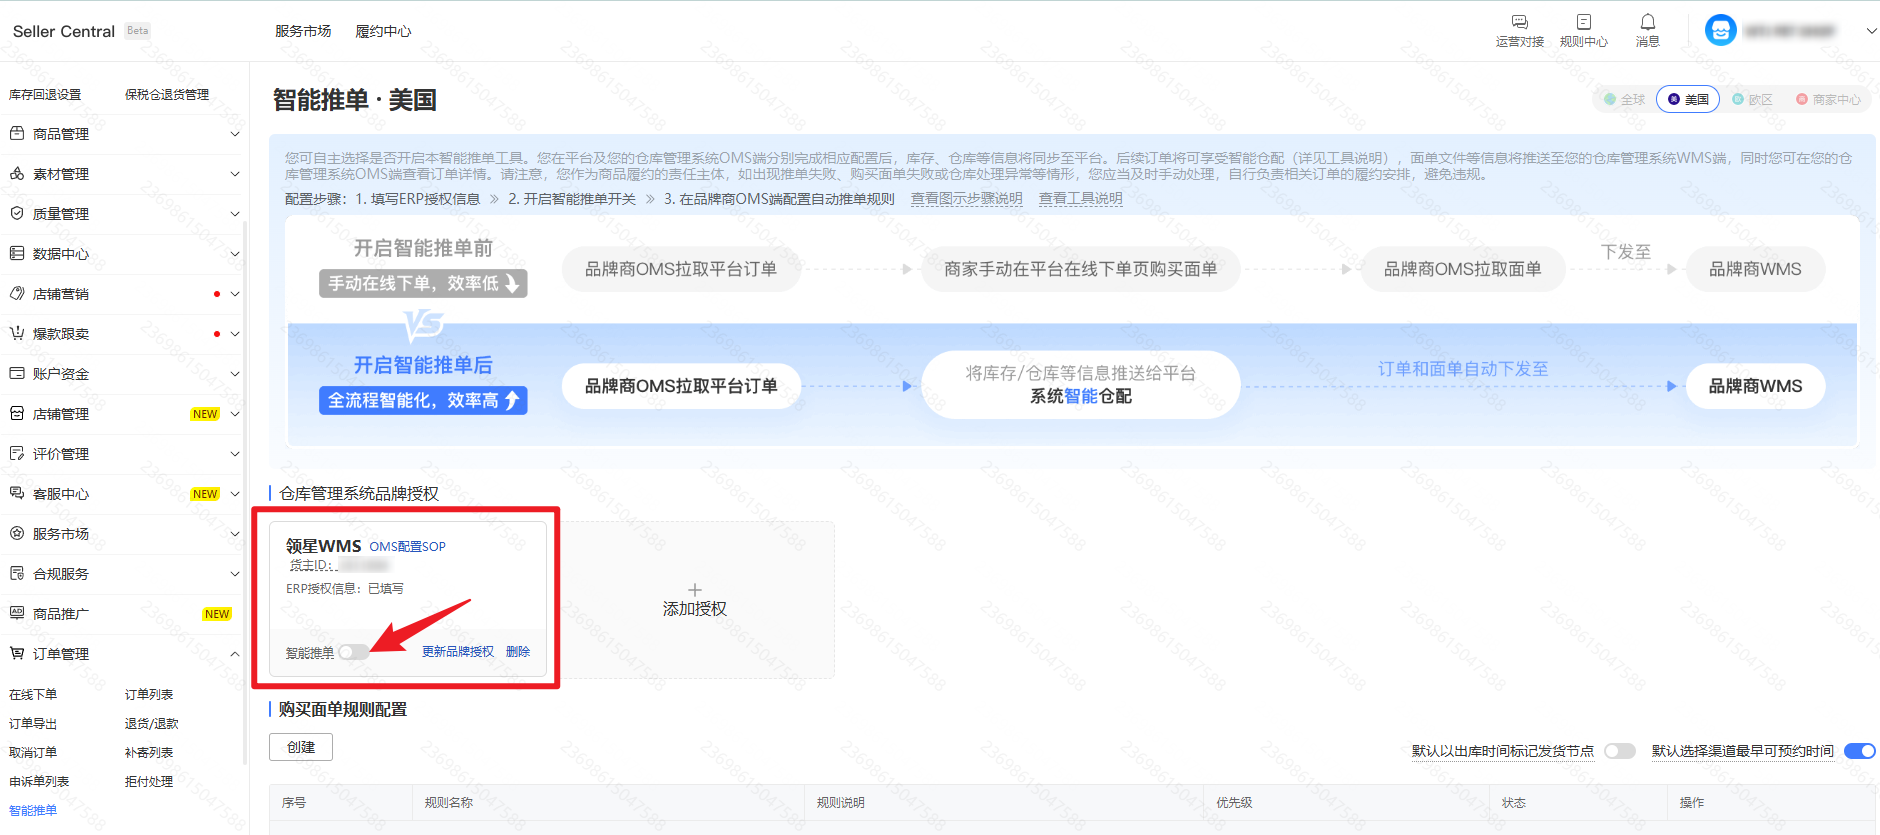Click the 爆款限卖 cart icon
The image size is (1880, 835).
17,333
